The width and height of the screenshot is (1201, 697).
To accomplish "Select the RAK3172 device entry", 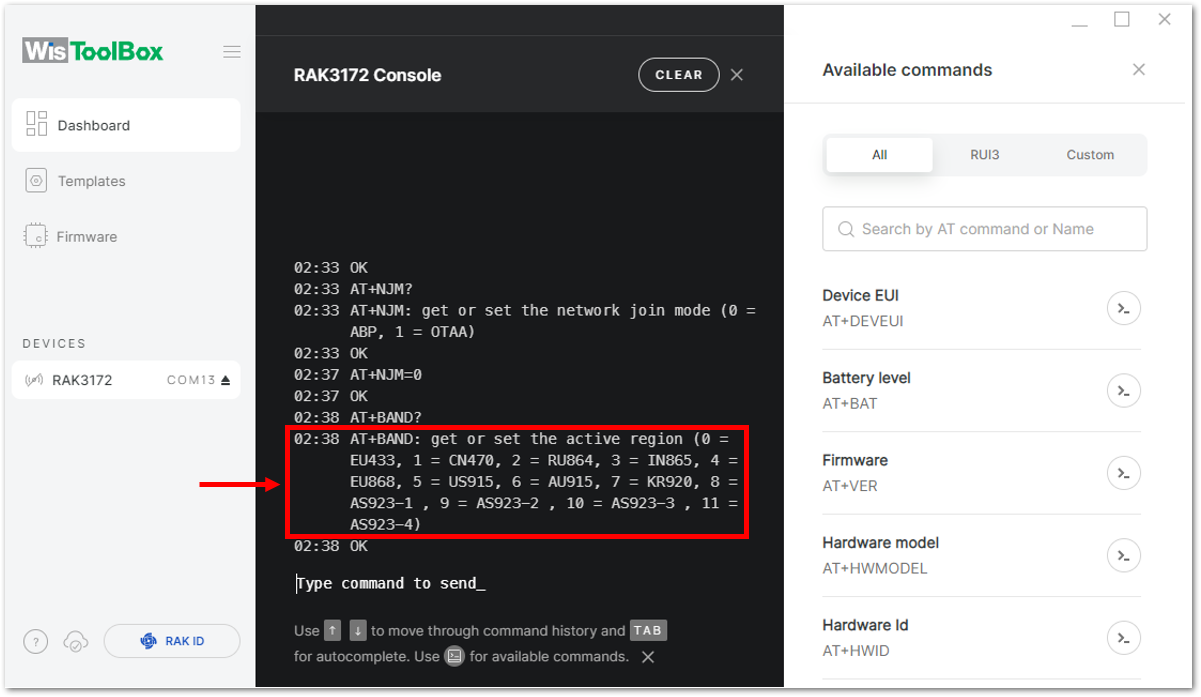I will point(126,380).
